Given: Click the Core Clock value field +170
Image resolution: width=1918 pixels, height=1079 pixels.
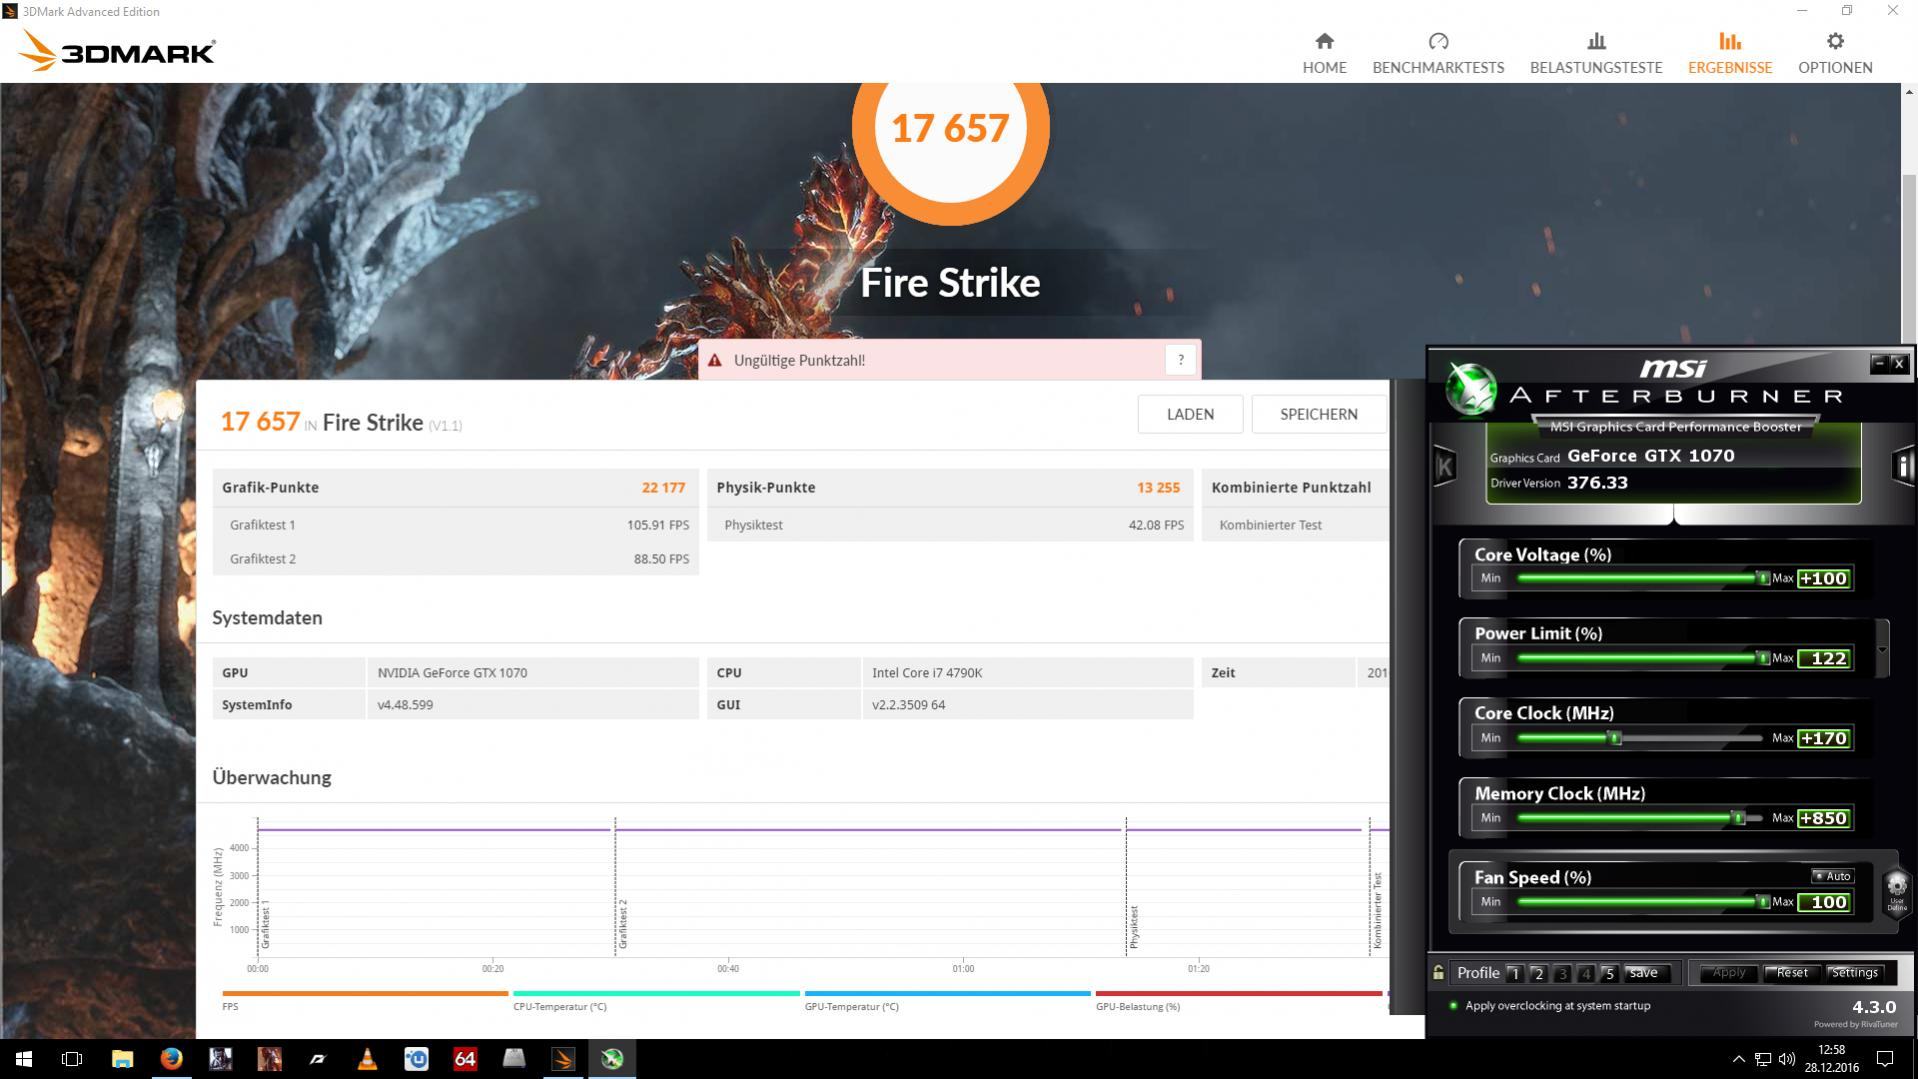Looking at the screenshot, I should coord(1824,738).
